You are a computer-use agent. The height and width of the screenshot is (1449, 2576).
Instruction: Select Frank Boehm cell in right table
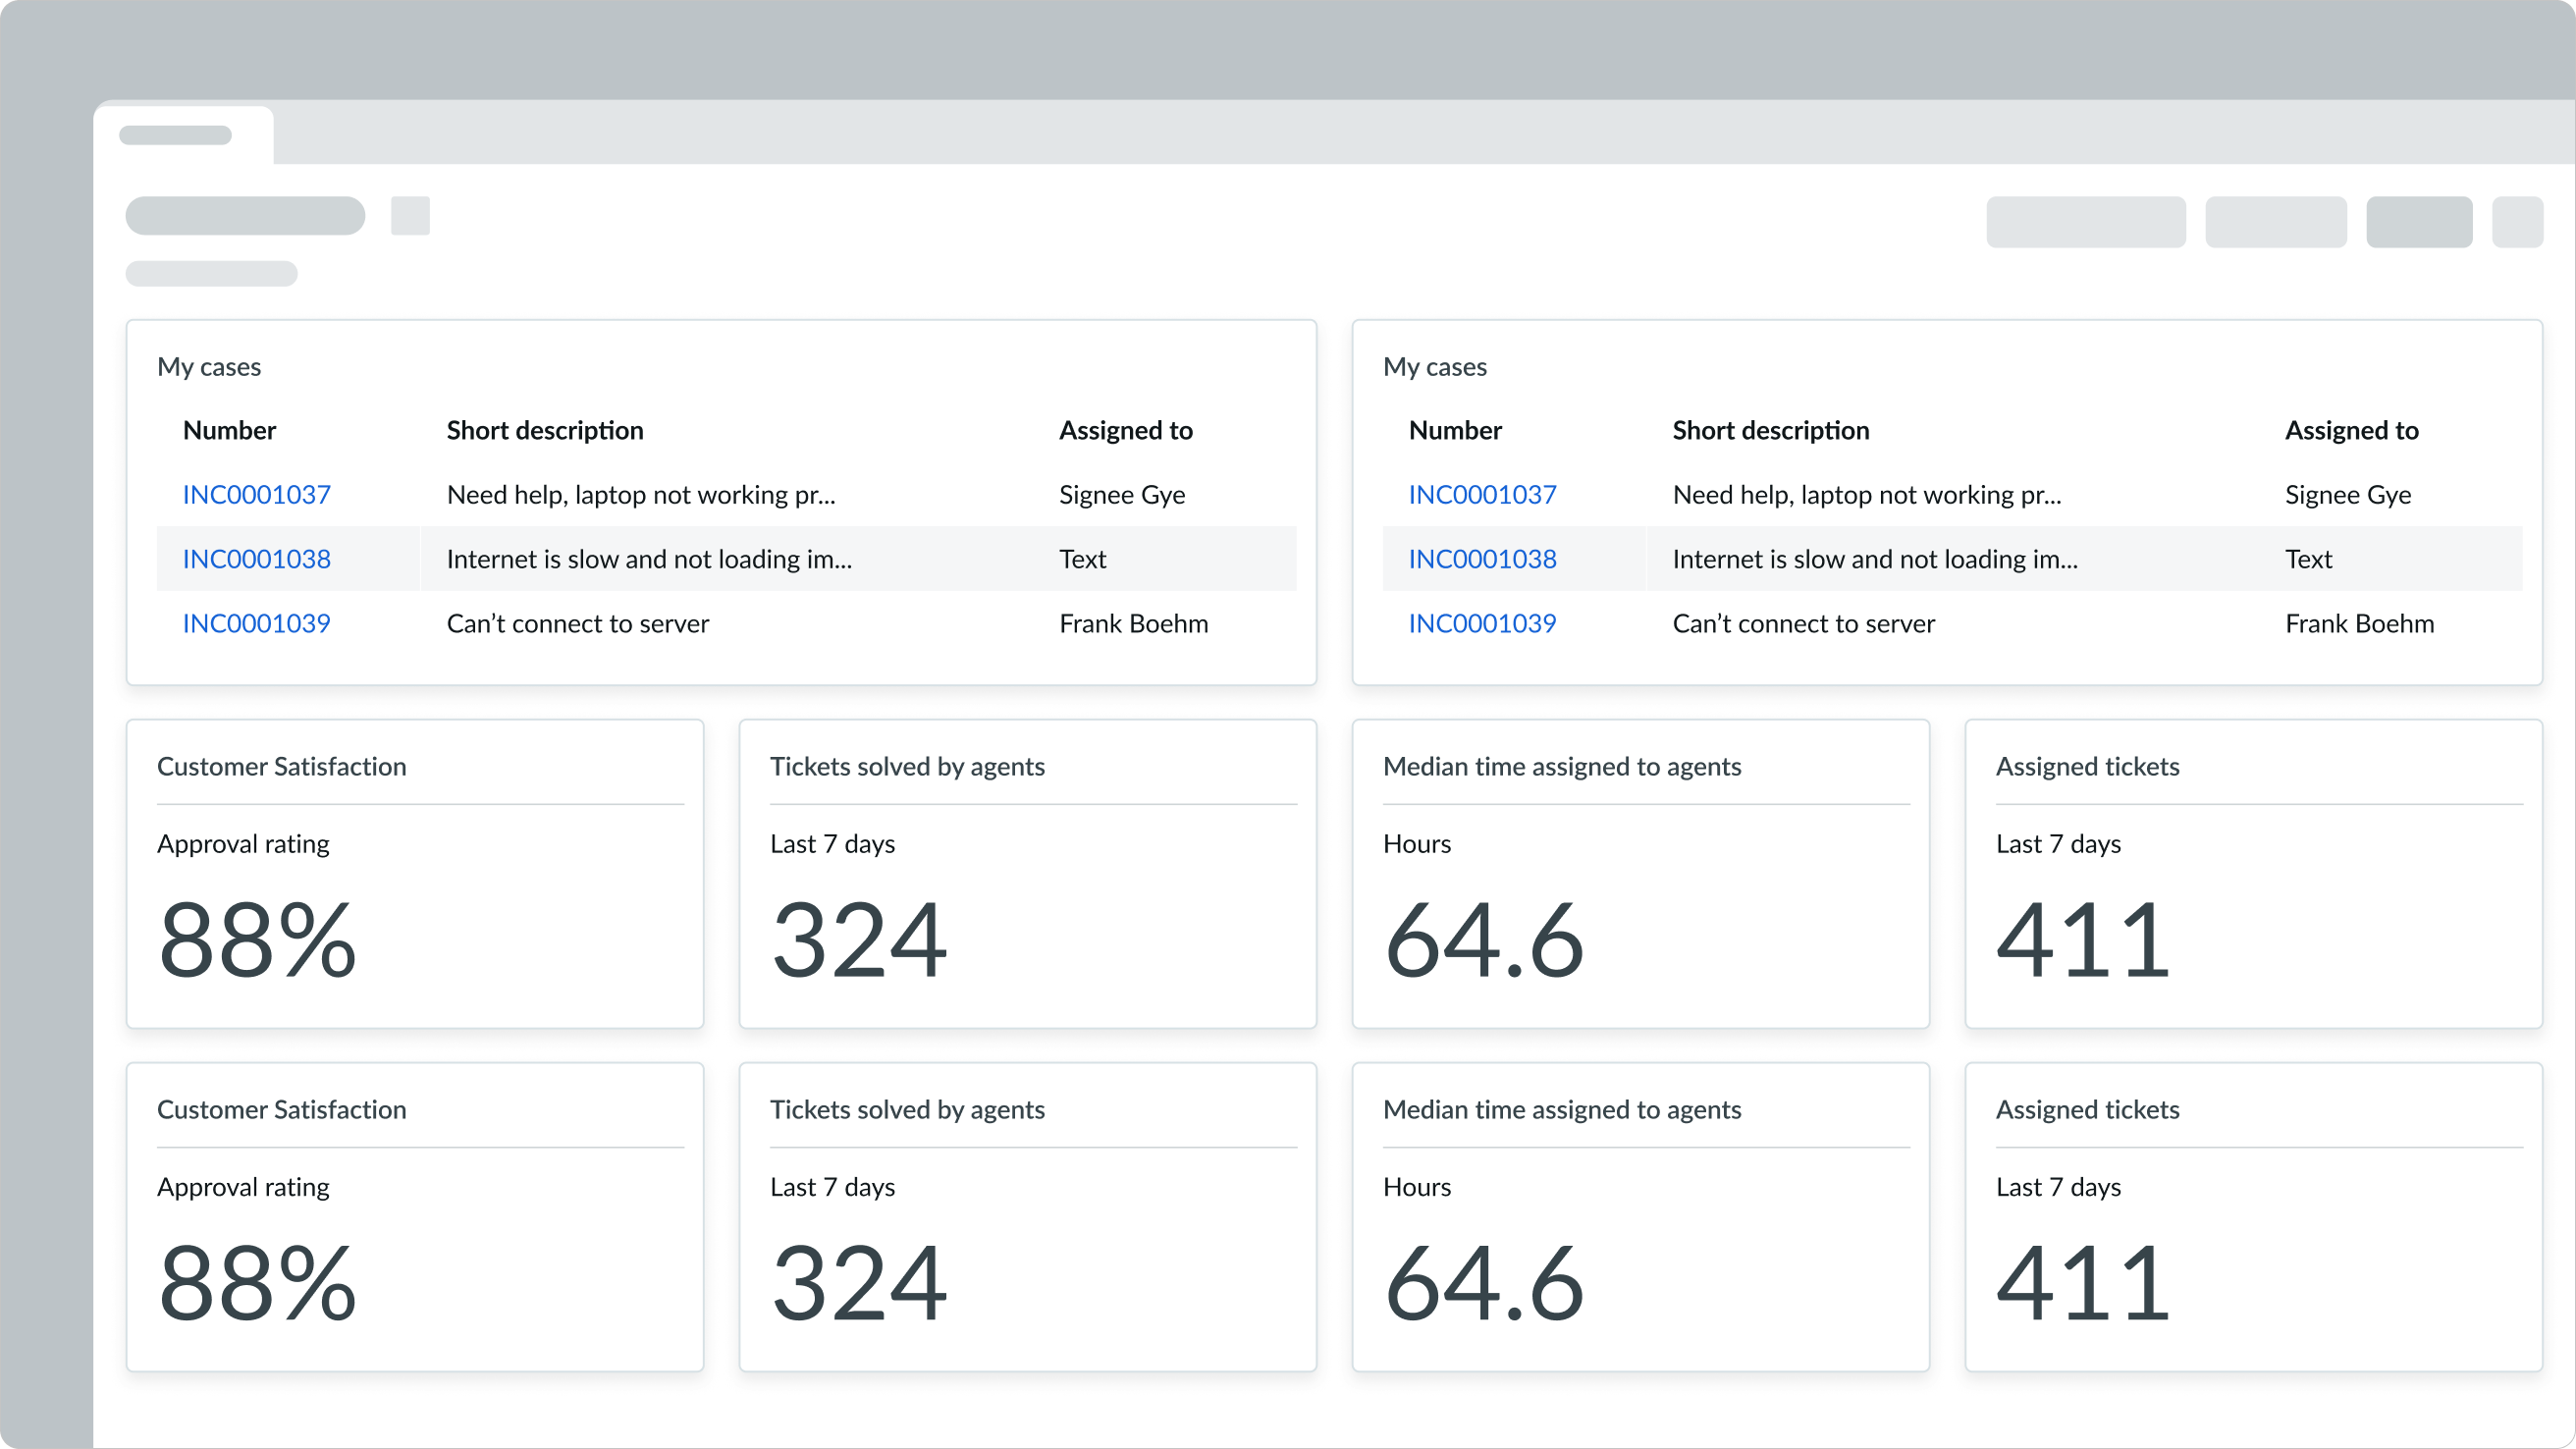coord(2359,623)
